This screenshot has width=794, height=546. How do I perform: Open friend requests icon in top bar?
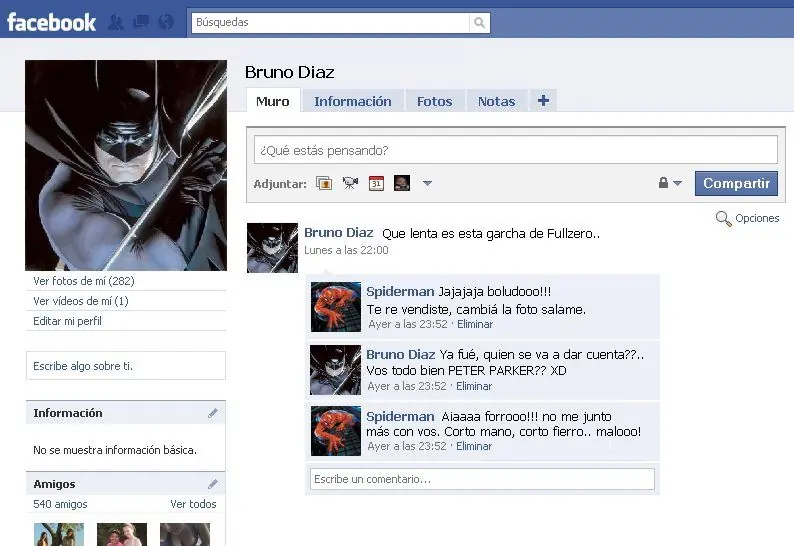(x=116, y=22)
